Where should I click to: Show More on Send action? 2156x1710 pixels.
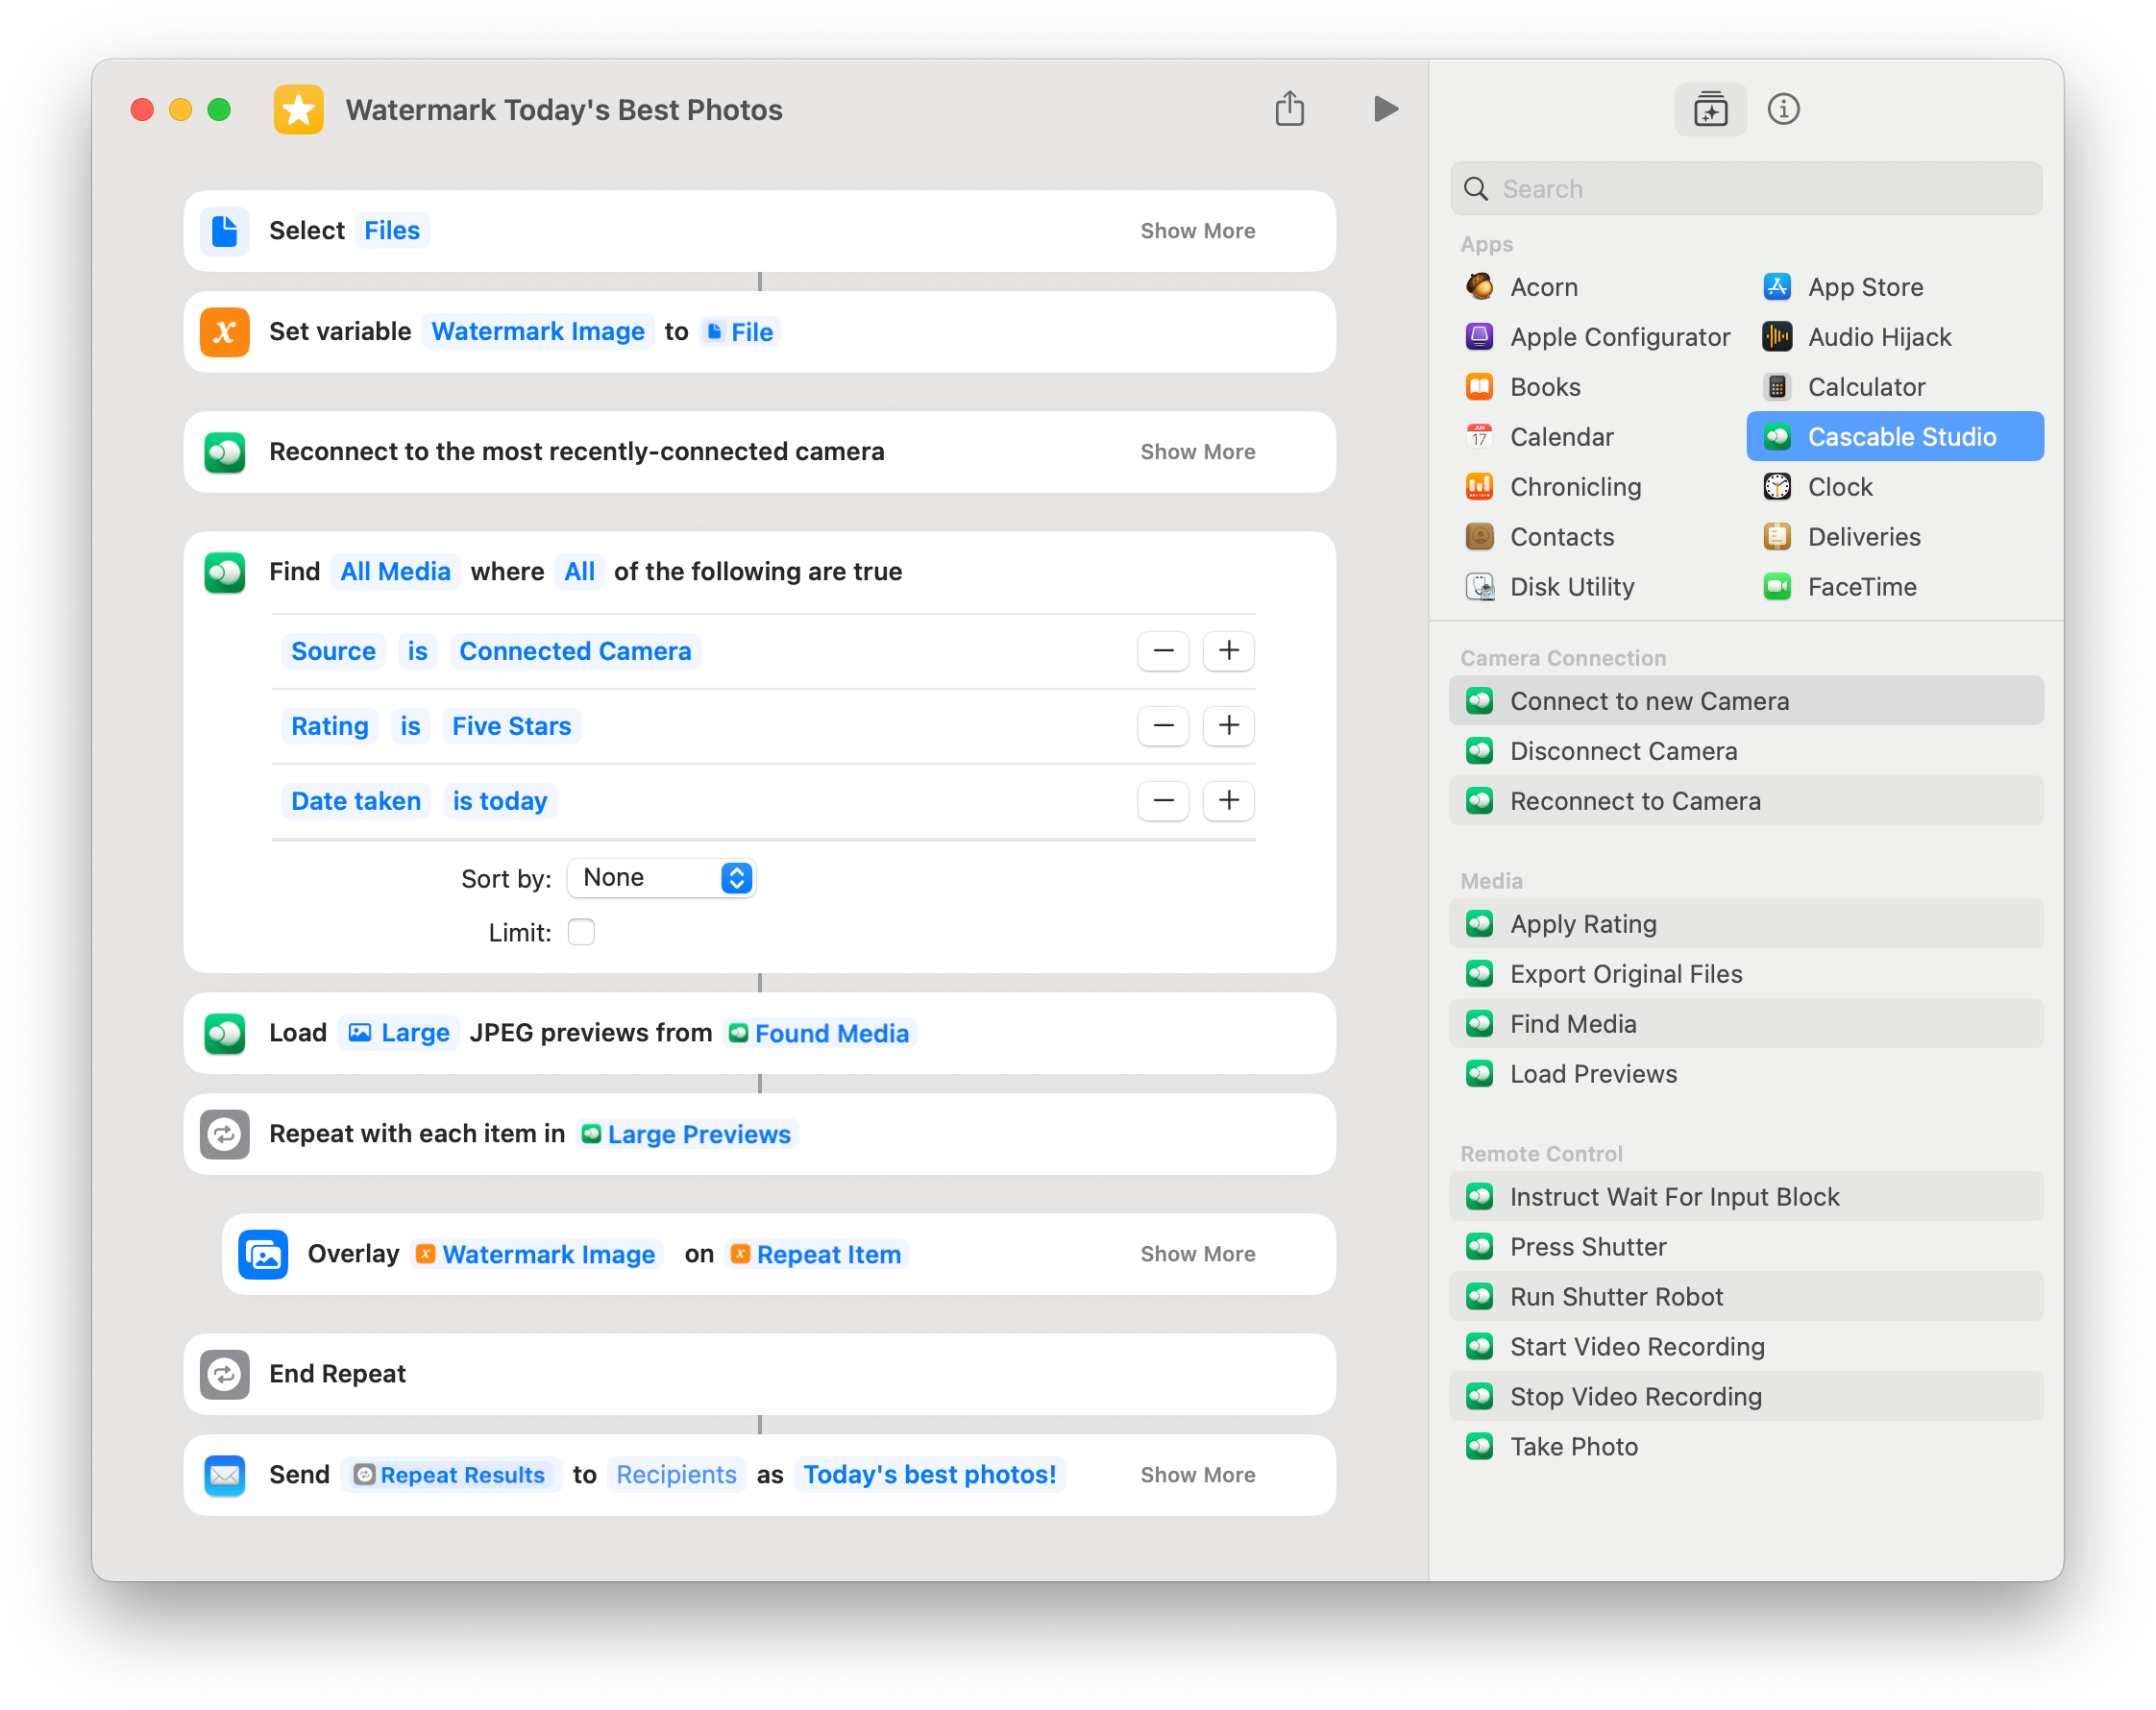point(1197,1475)
